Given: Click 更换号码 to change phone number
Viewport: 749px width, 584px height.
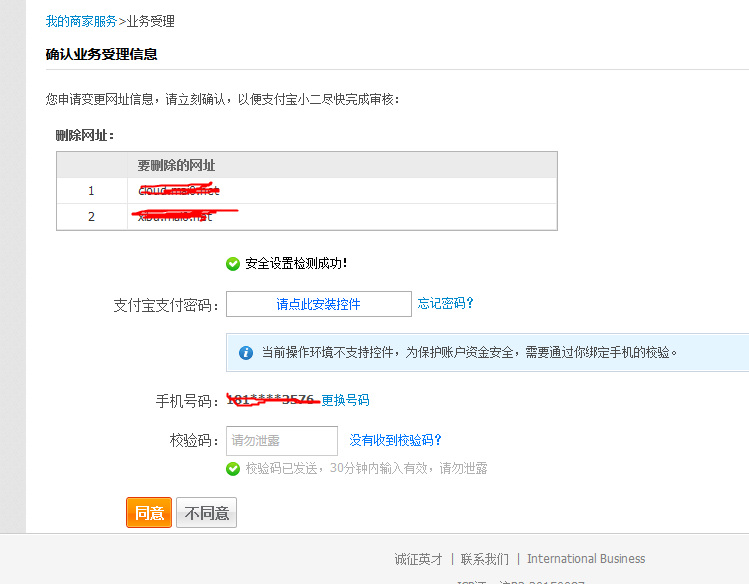Looking at the screenshot, I should pyautogui.click(x=345, y=400).
